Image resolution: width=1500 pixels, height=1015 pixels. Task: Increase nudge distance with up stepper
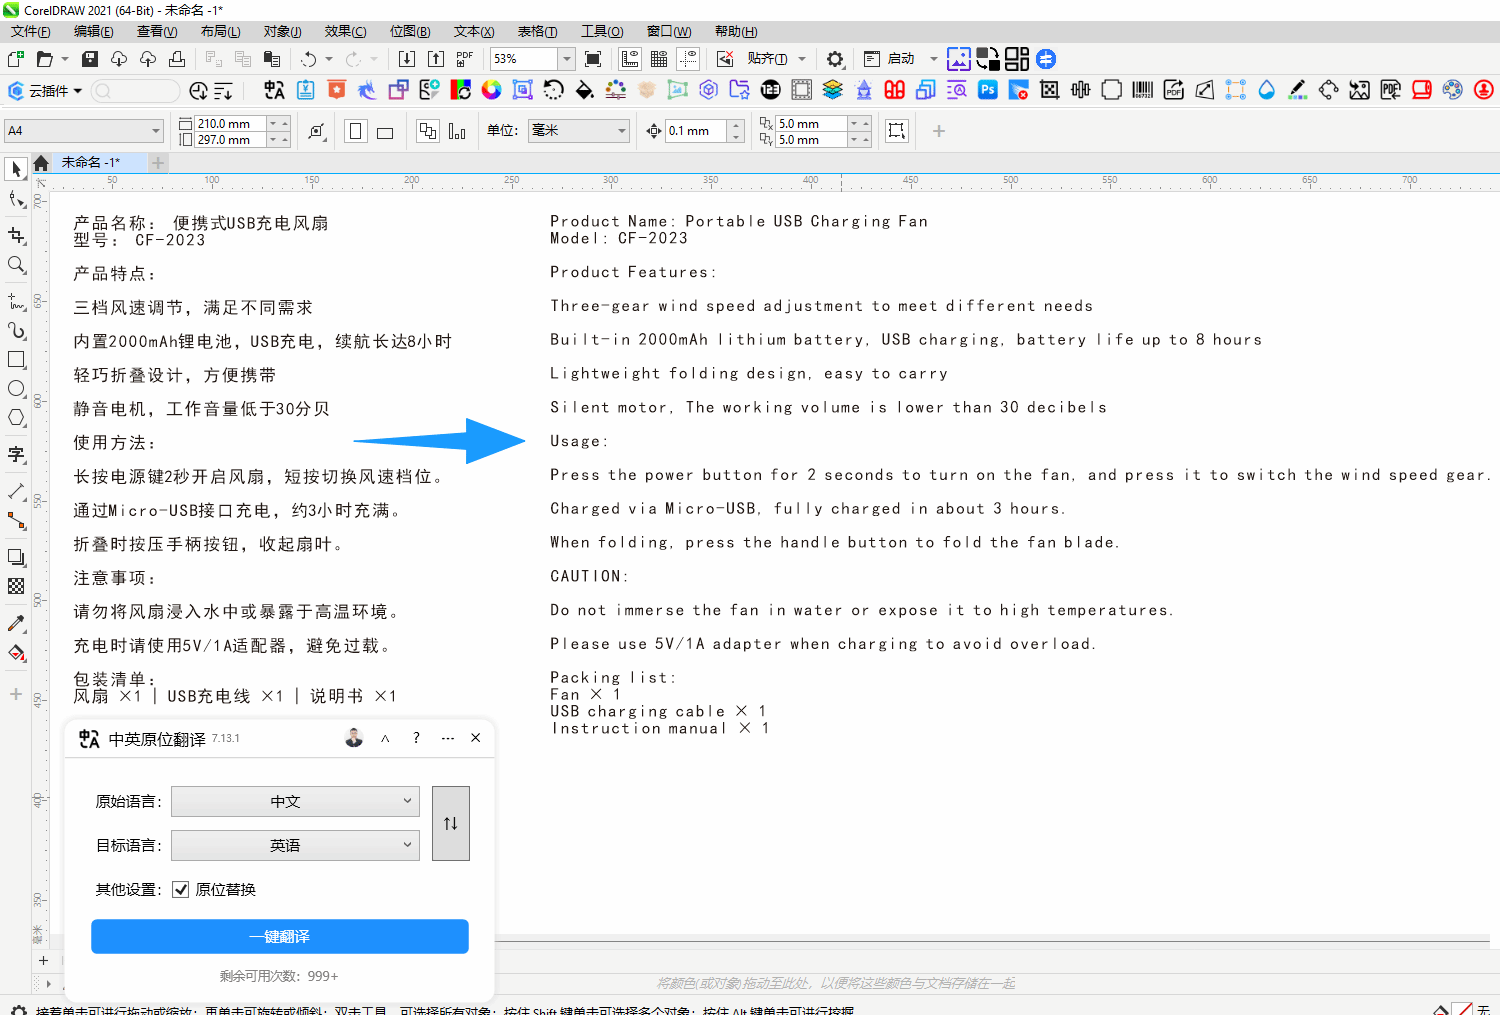737,125
